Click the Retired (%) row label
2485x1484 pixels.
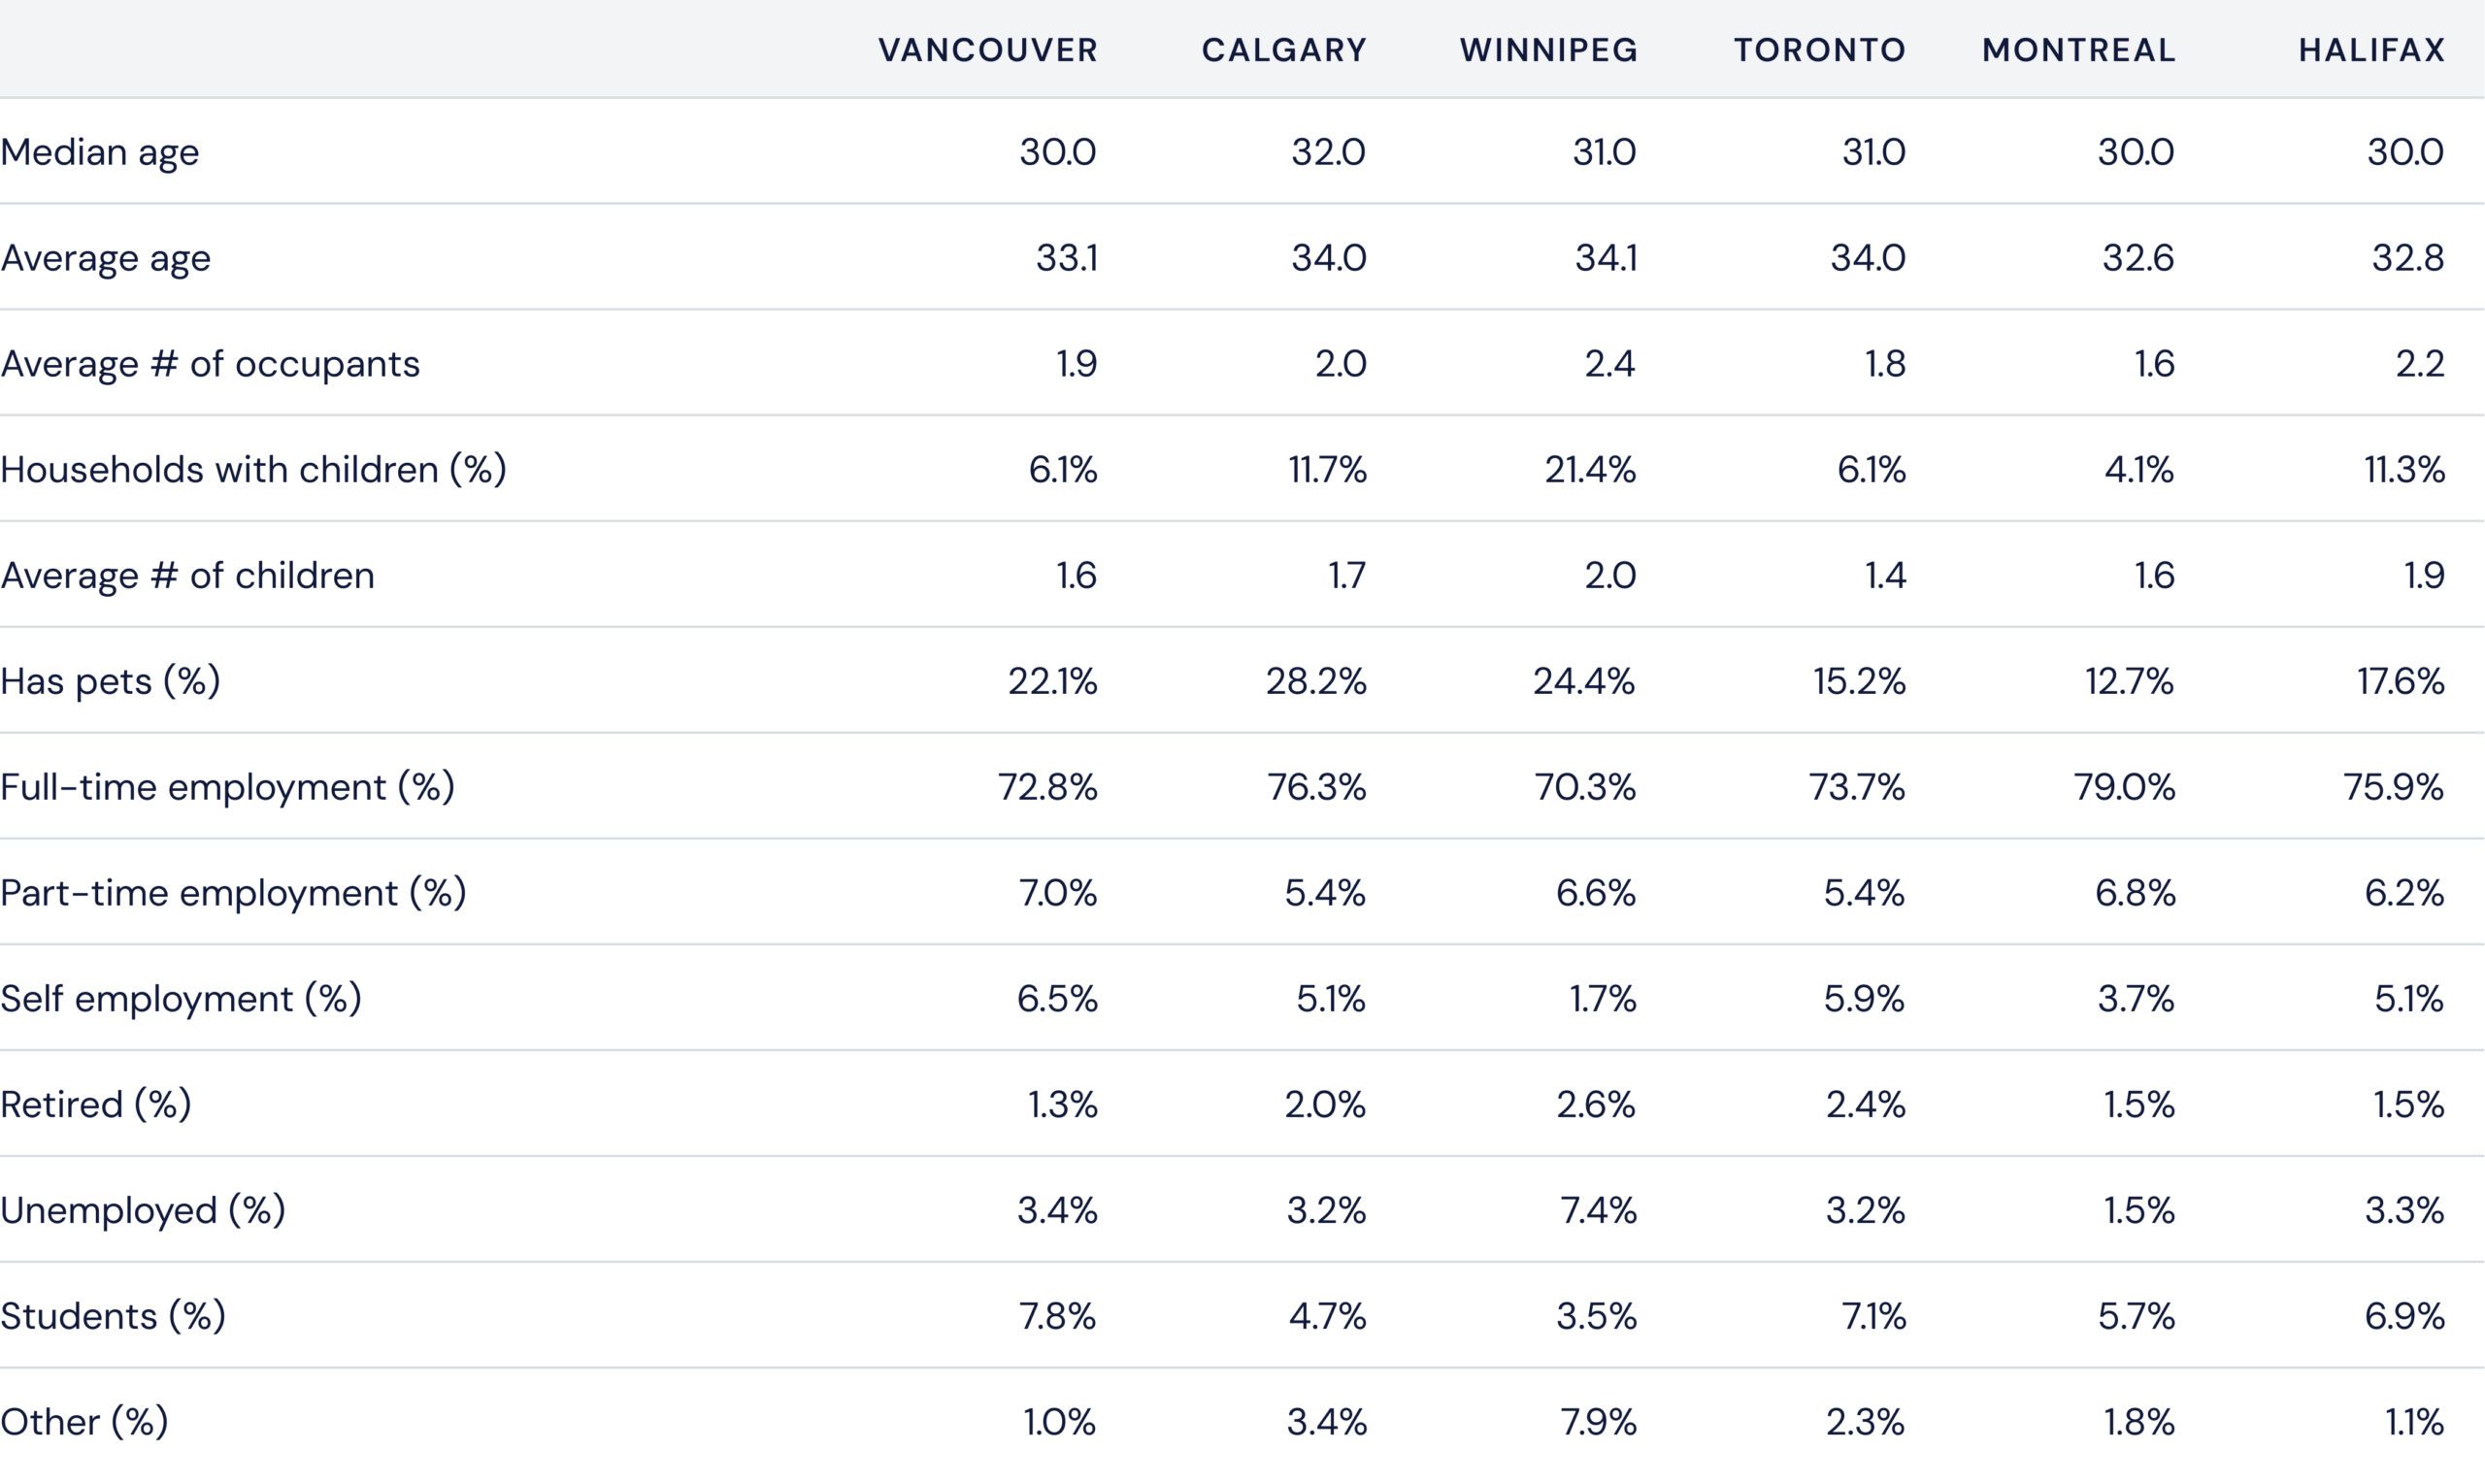[96, 1105]
